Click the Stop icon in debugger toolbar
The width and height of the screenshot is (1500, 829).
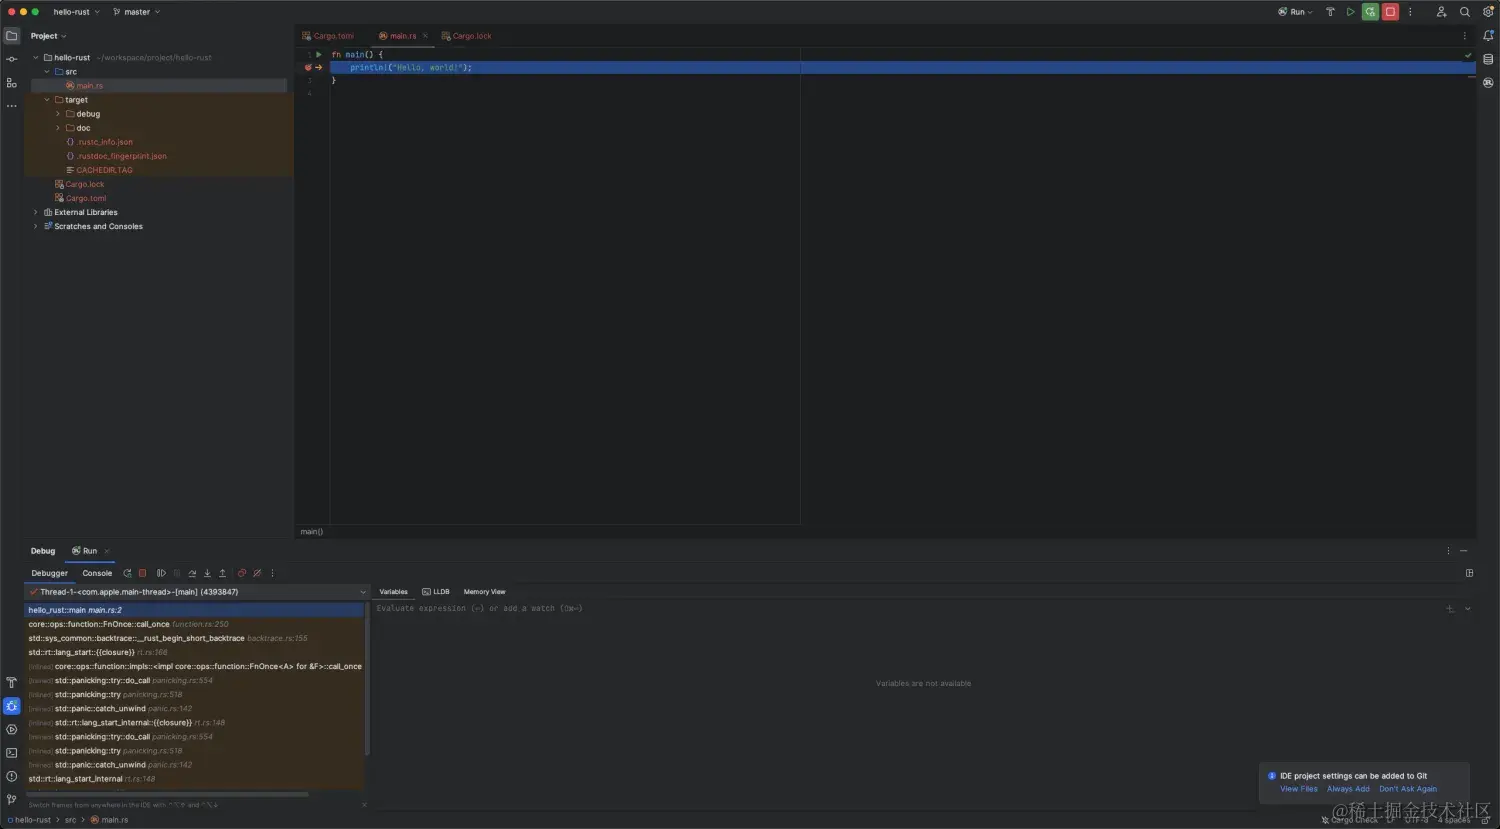(x=142, y=573)
